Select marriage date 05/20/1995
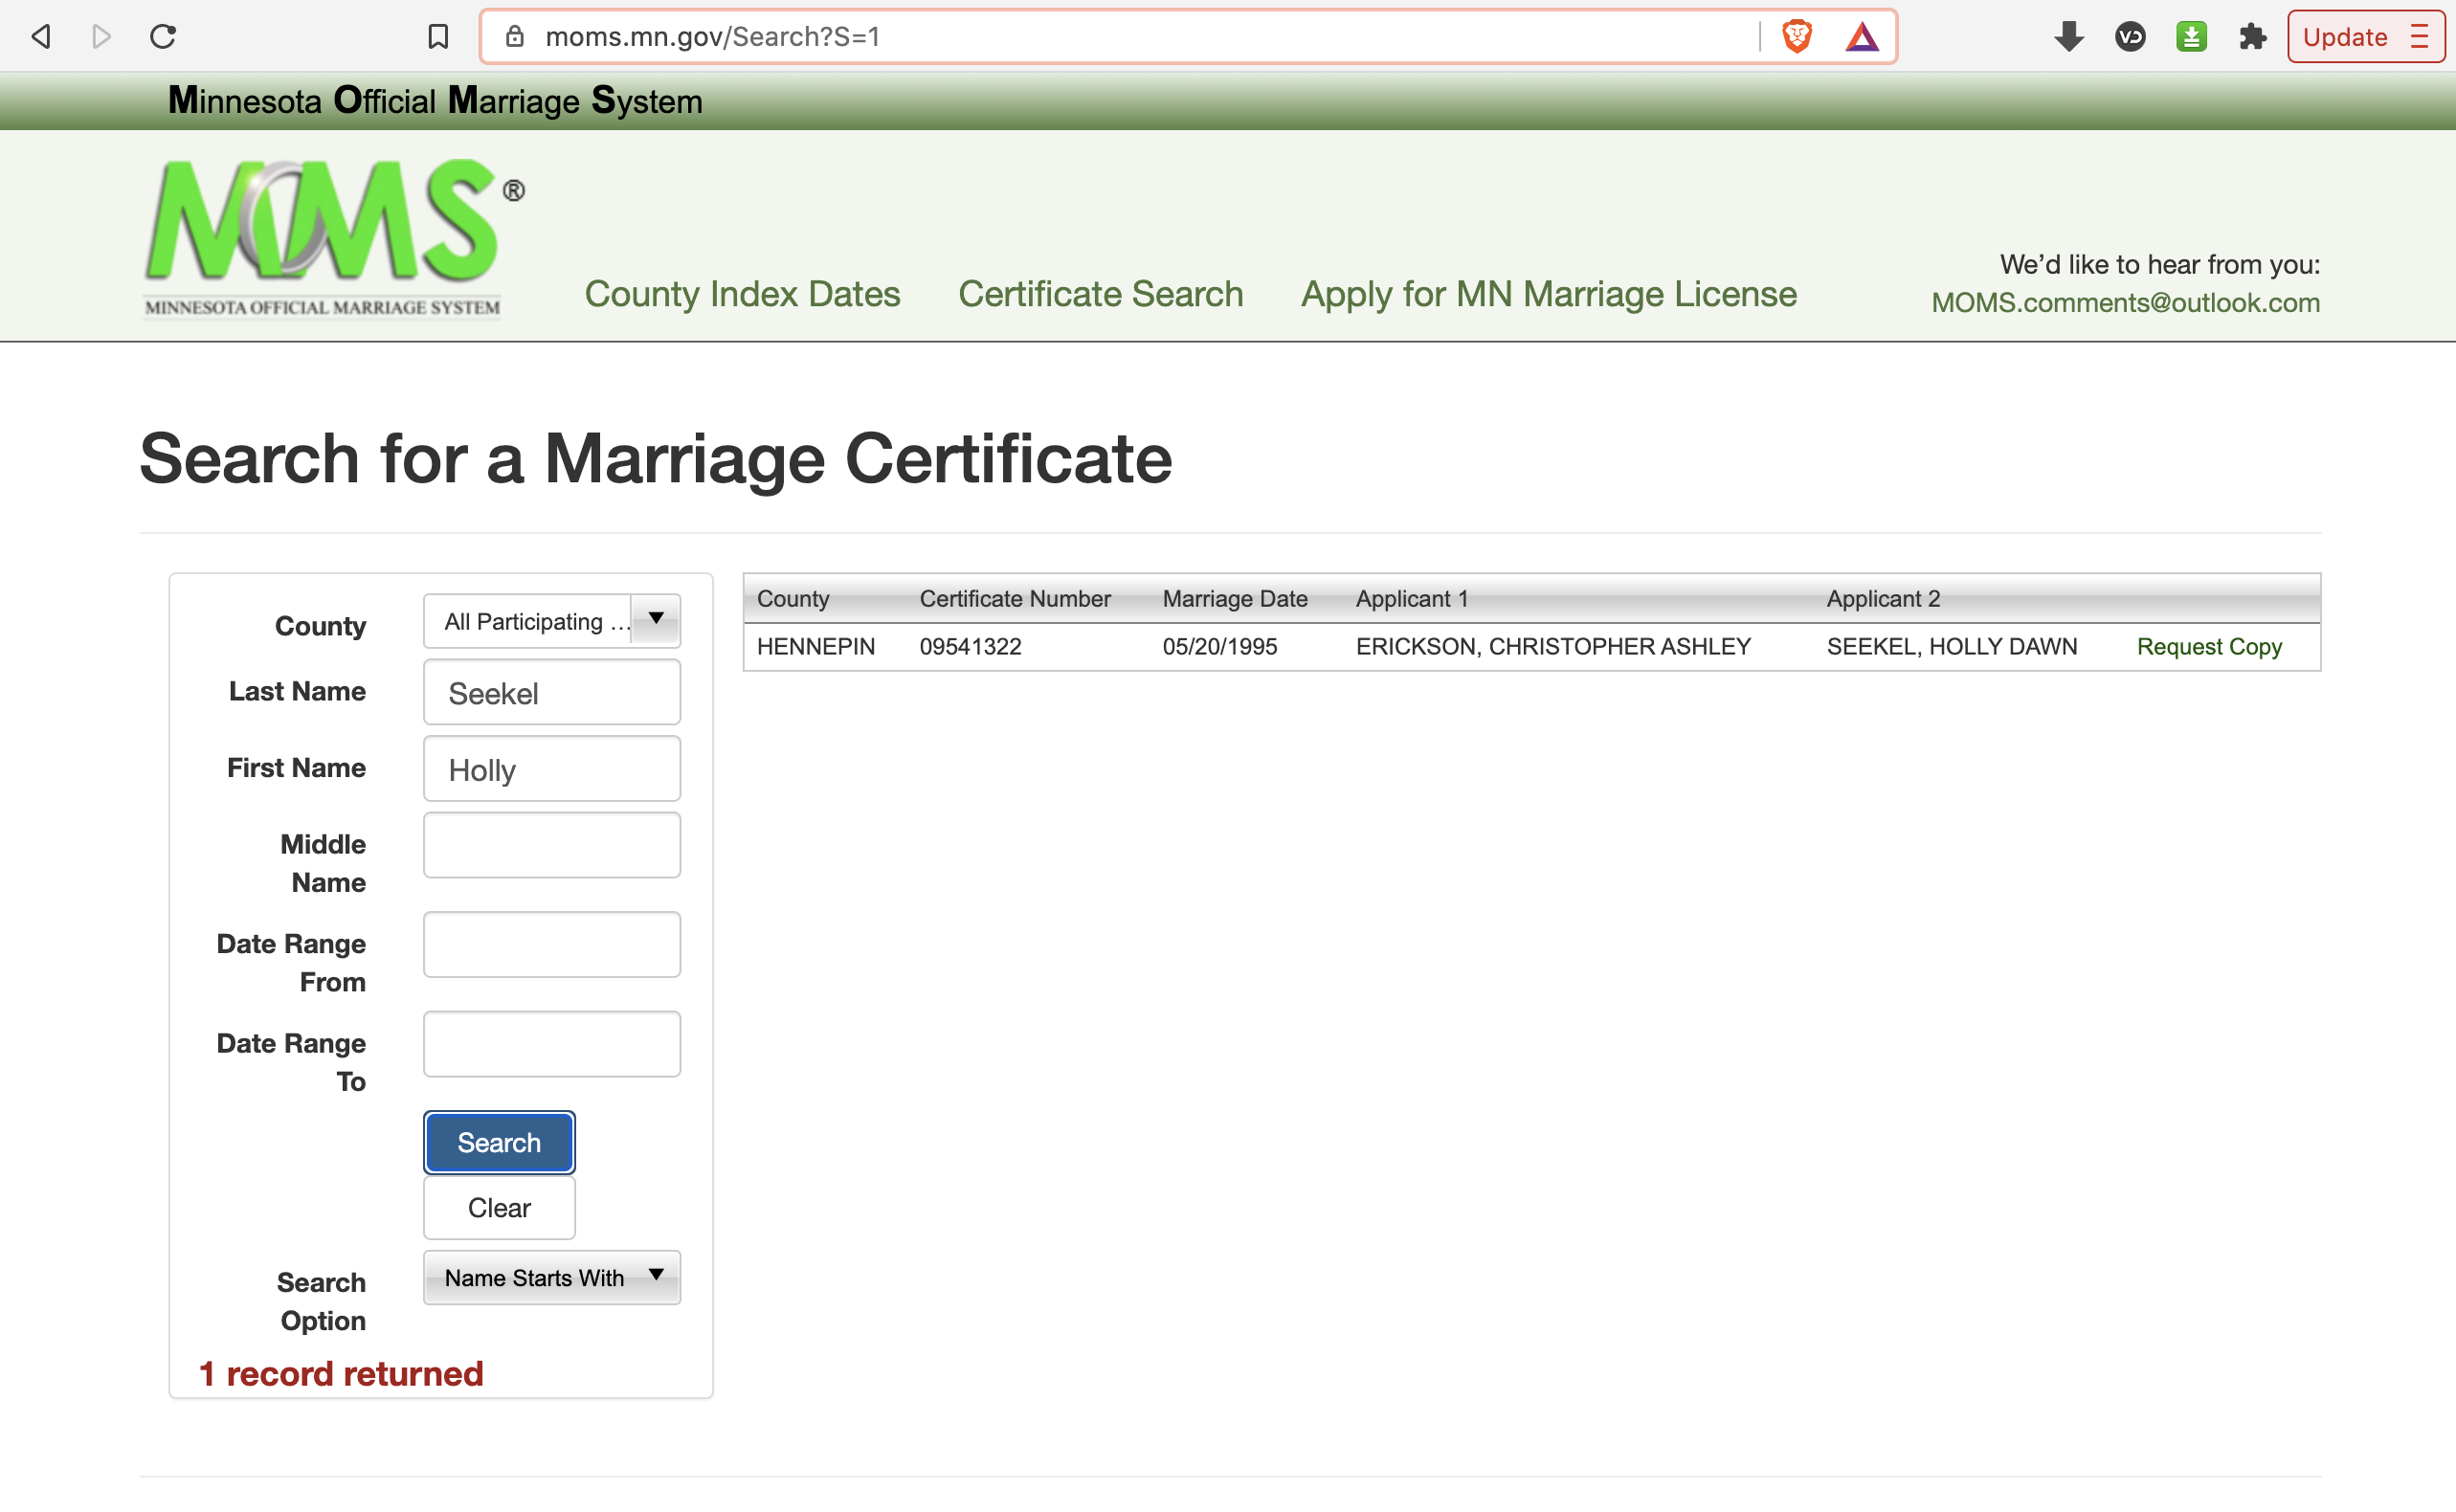2456x1512 pixels. point(1219,647)
